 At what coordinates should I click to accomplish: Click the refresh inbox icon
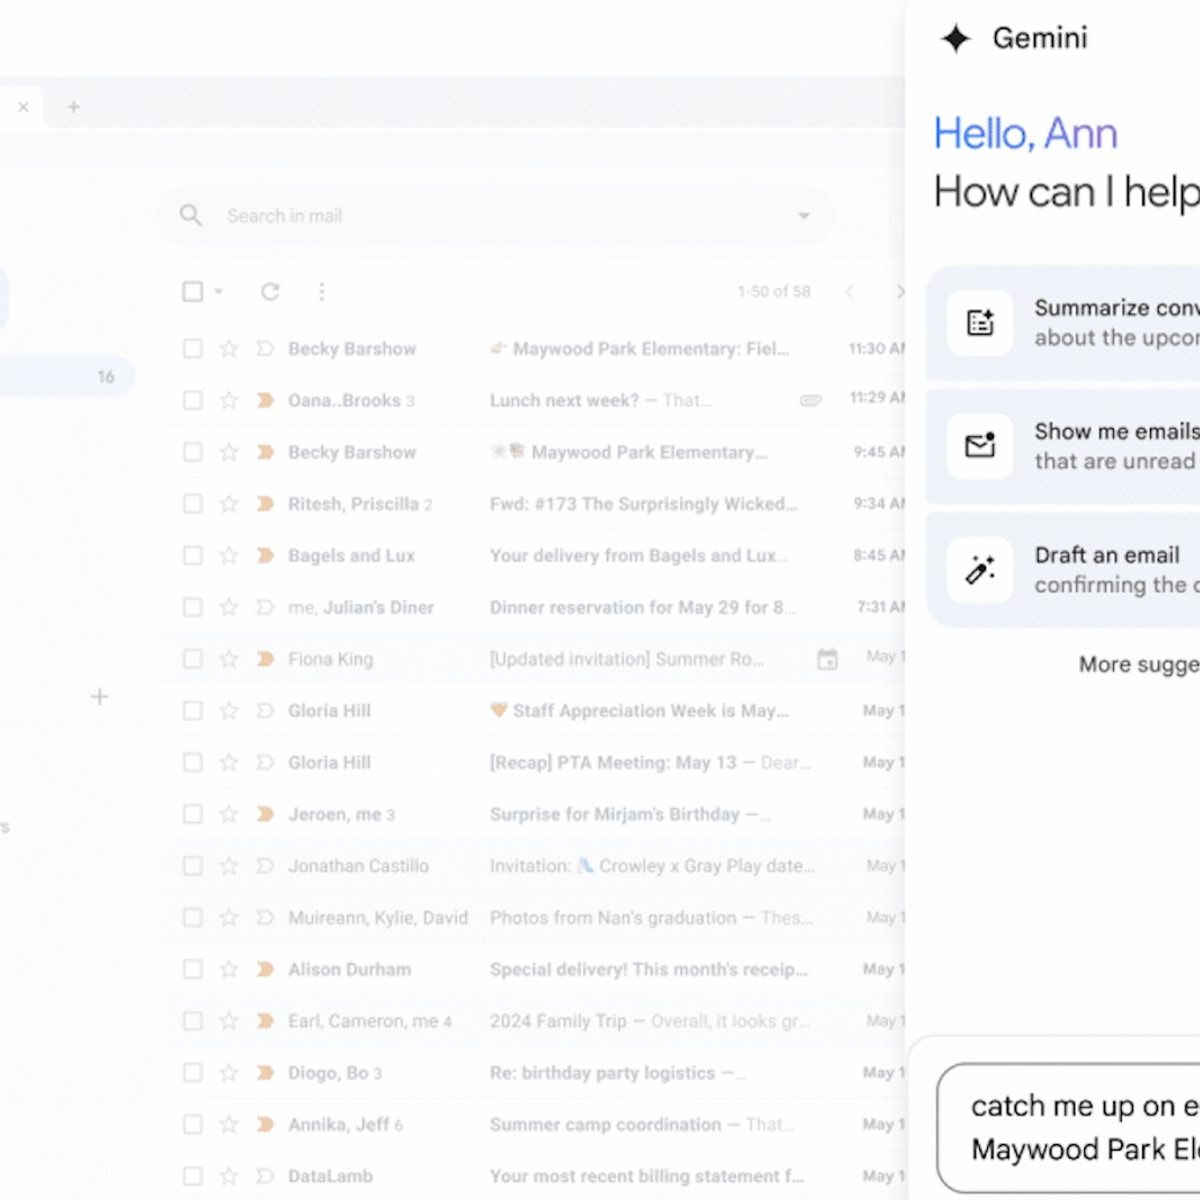[x=270, y=292]
